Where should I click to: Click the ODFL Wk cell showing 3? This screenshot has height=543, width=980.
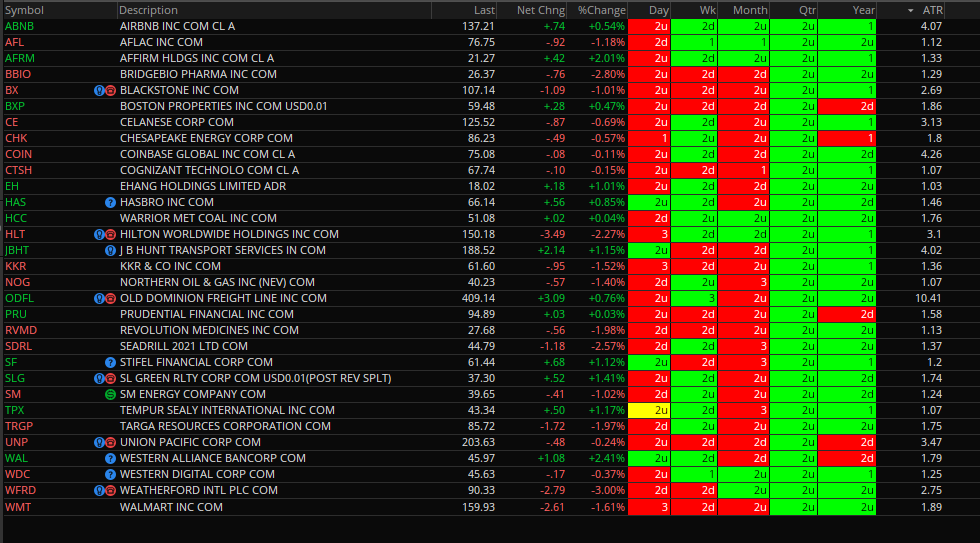[694, 299]
